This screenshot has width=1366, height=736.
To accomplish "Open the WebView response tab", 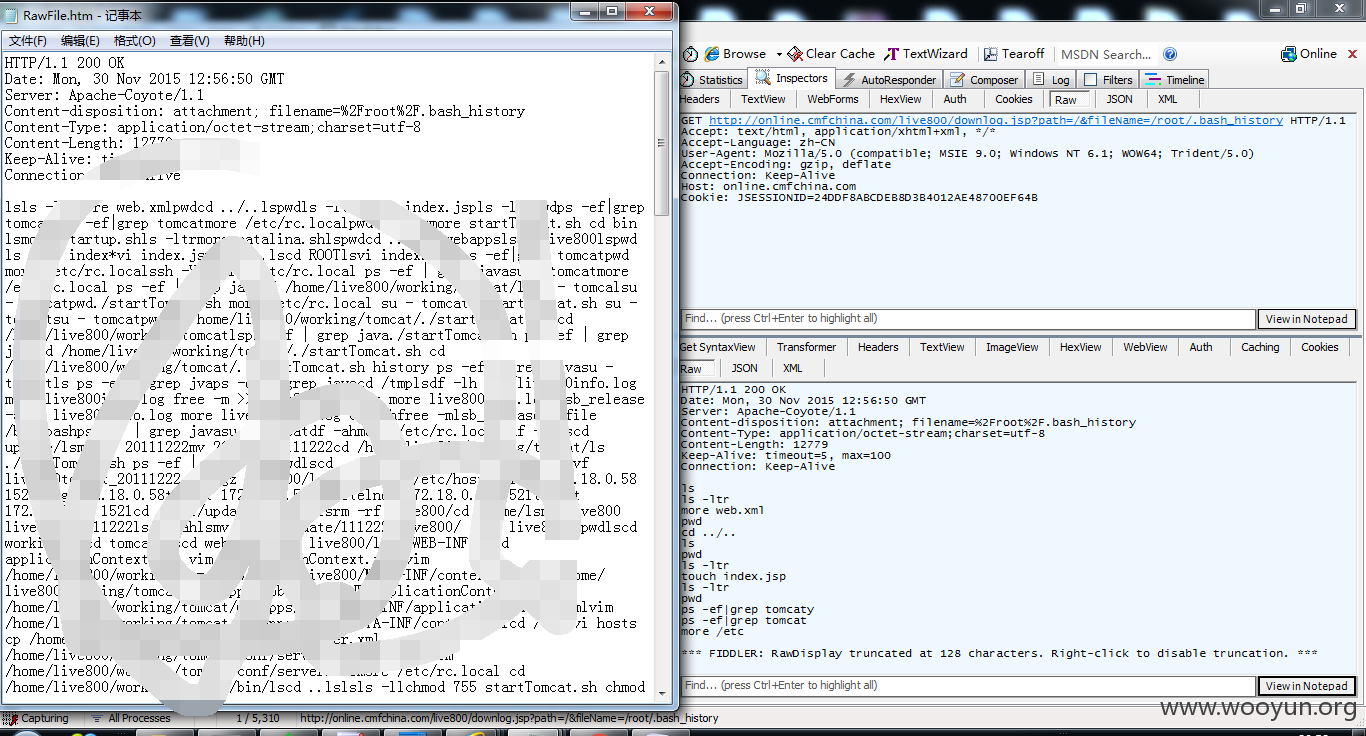I will point(1145,347).
